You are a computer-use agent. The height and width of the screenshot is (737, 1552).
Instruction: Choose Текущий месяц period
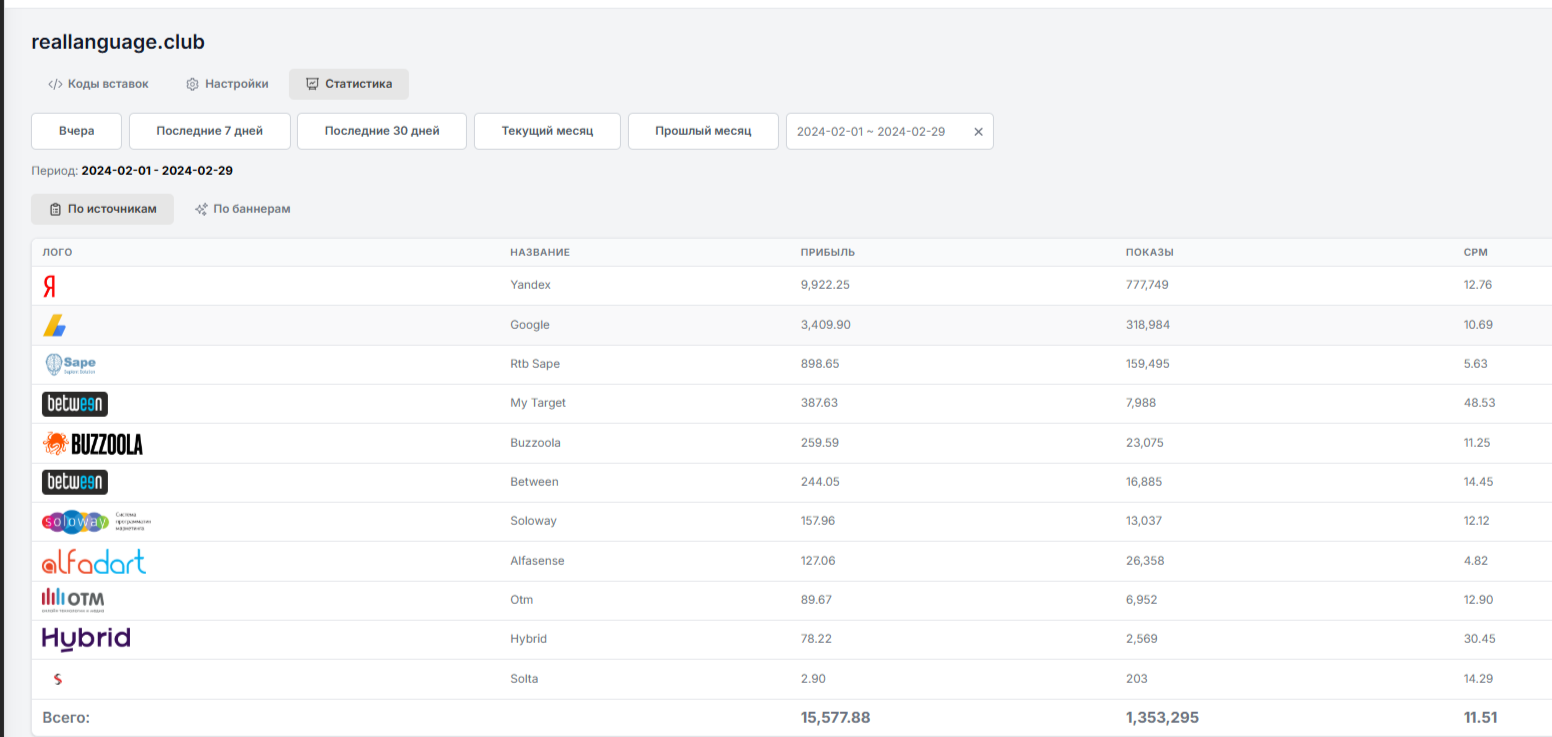547,131
